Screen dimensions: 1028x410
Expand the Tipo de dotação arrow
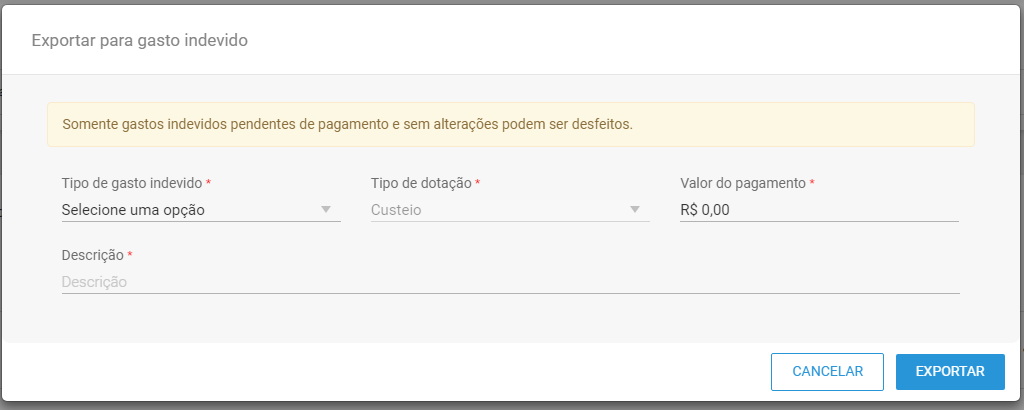pos(635,210)
